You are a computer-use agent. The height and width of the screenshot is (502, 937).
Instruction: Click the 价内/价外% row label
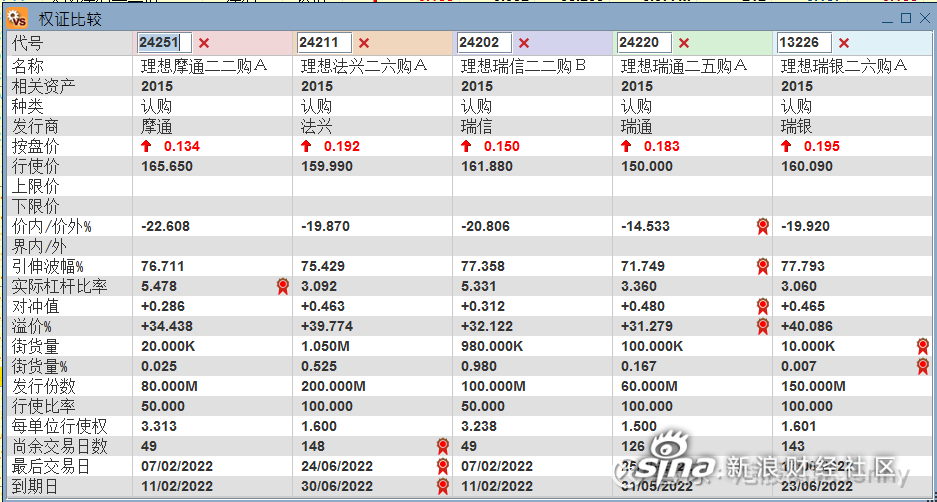point(51,226)
